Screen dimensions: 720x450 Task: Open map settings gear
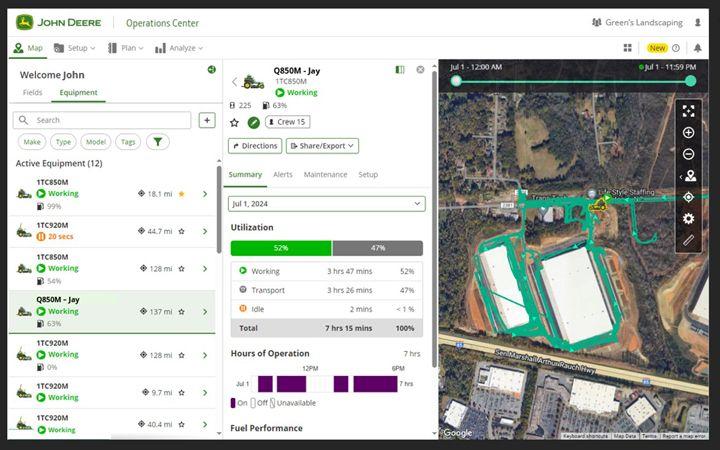click(688, 219)
